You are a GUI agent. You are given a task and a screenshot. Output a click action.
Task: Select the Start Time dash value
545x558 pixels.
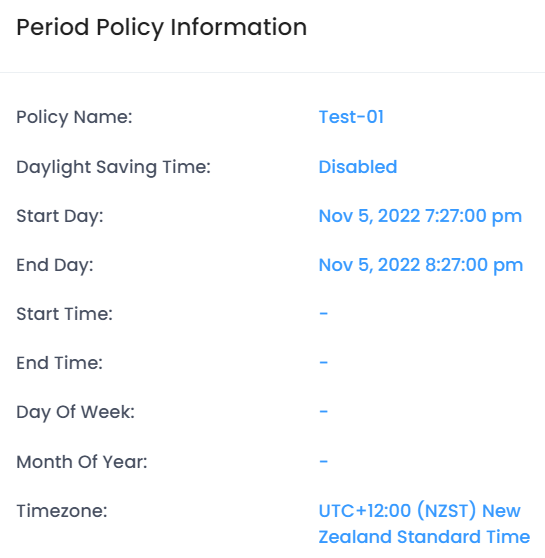pyautogui.click(x=324, y=314)
